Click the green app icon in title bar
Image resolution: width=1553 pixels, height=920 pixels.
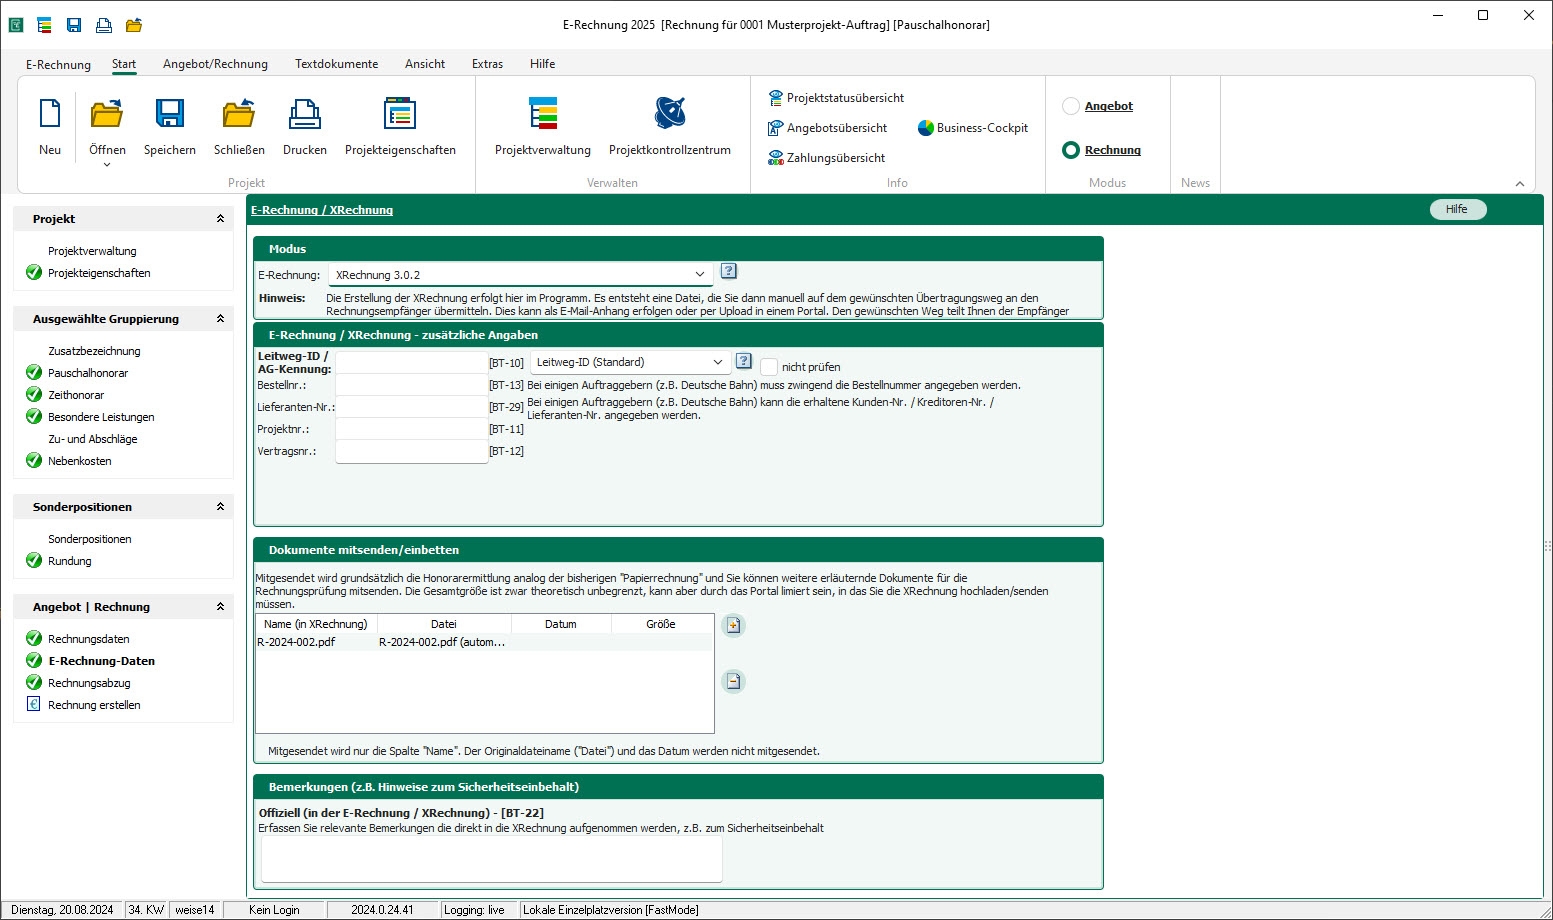[15, 25]
